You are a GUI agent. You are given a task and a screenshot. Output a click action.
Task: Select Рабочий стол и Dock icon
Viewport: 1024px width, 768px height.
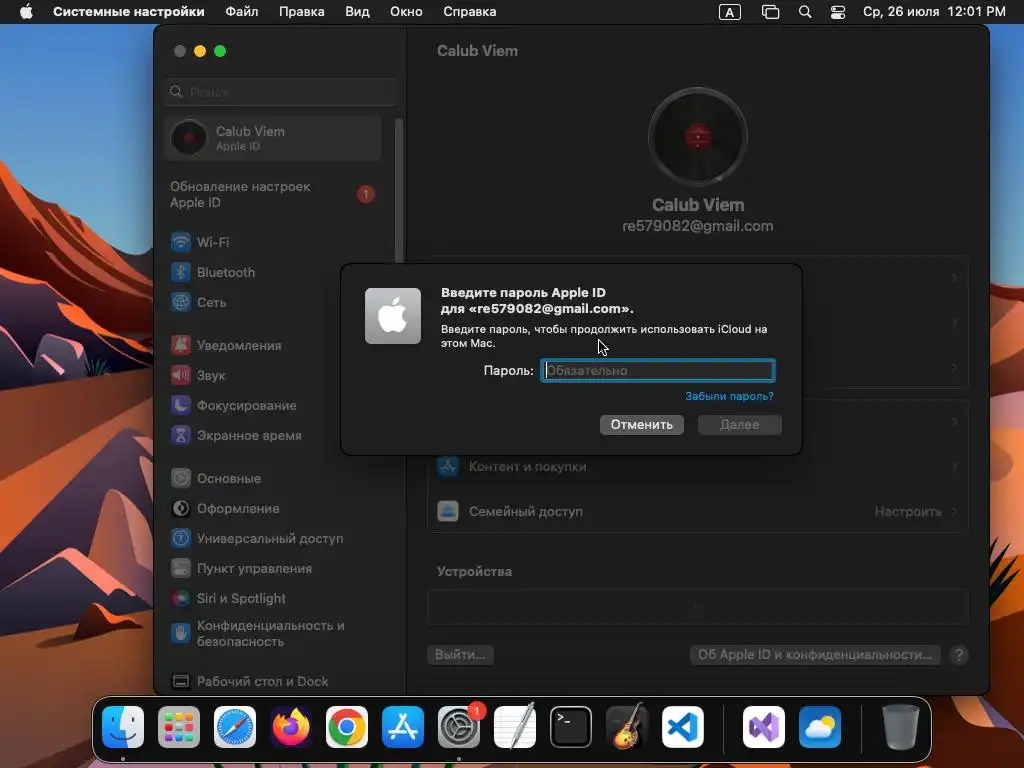tap(181, 682)
